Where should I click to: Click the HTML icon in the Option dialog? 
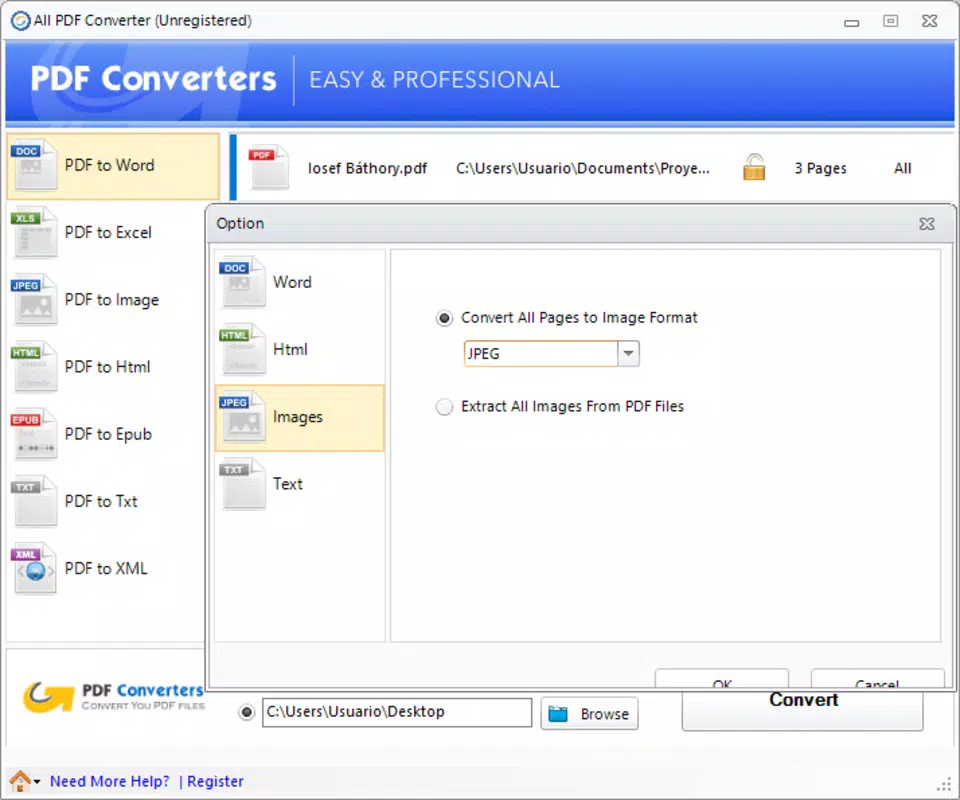tap(242, 350)
